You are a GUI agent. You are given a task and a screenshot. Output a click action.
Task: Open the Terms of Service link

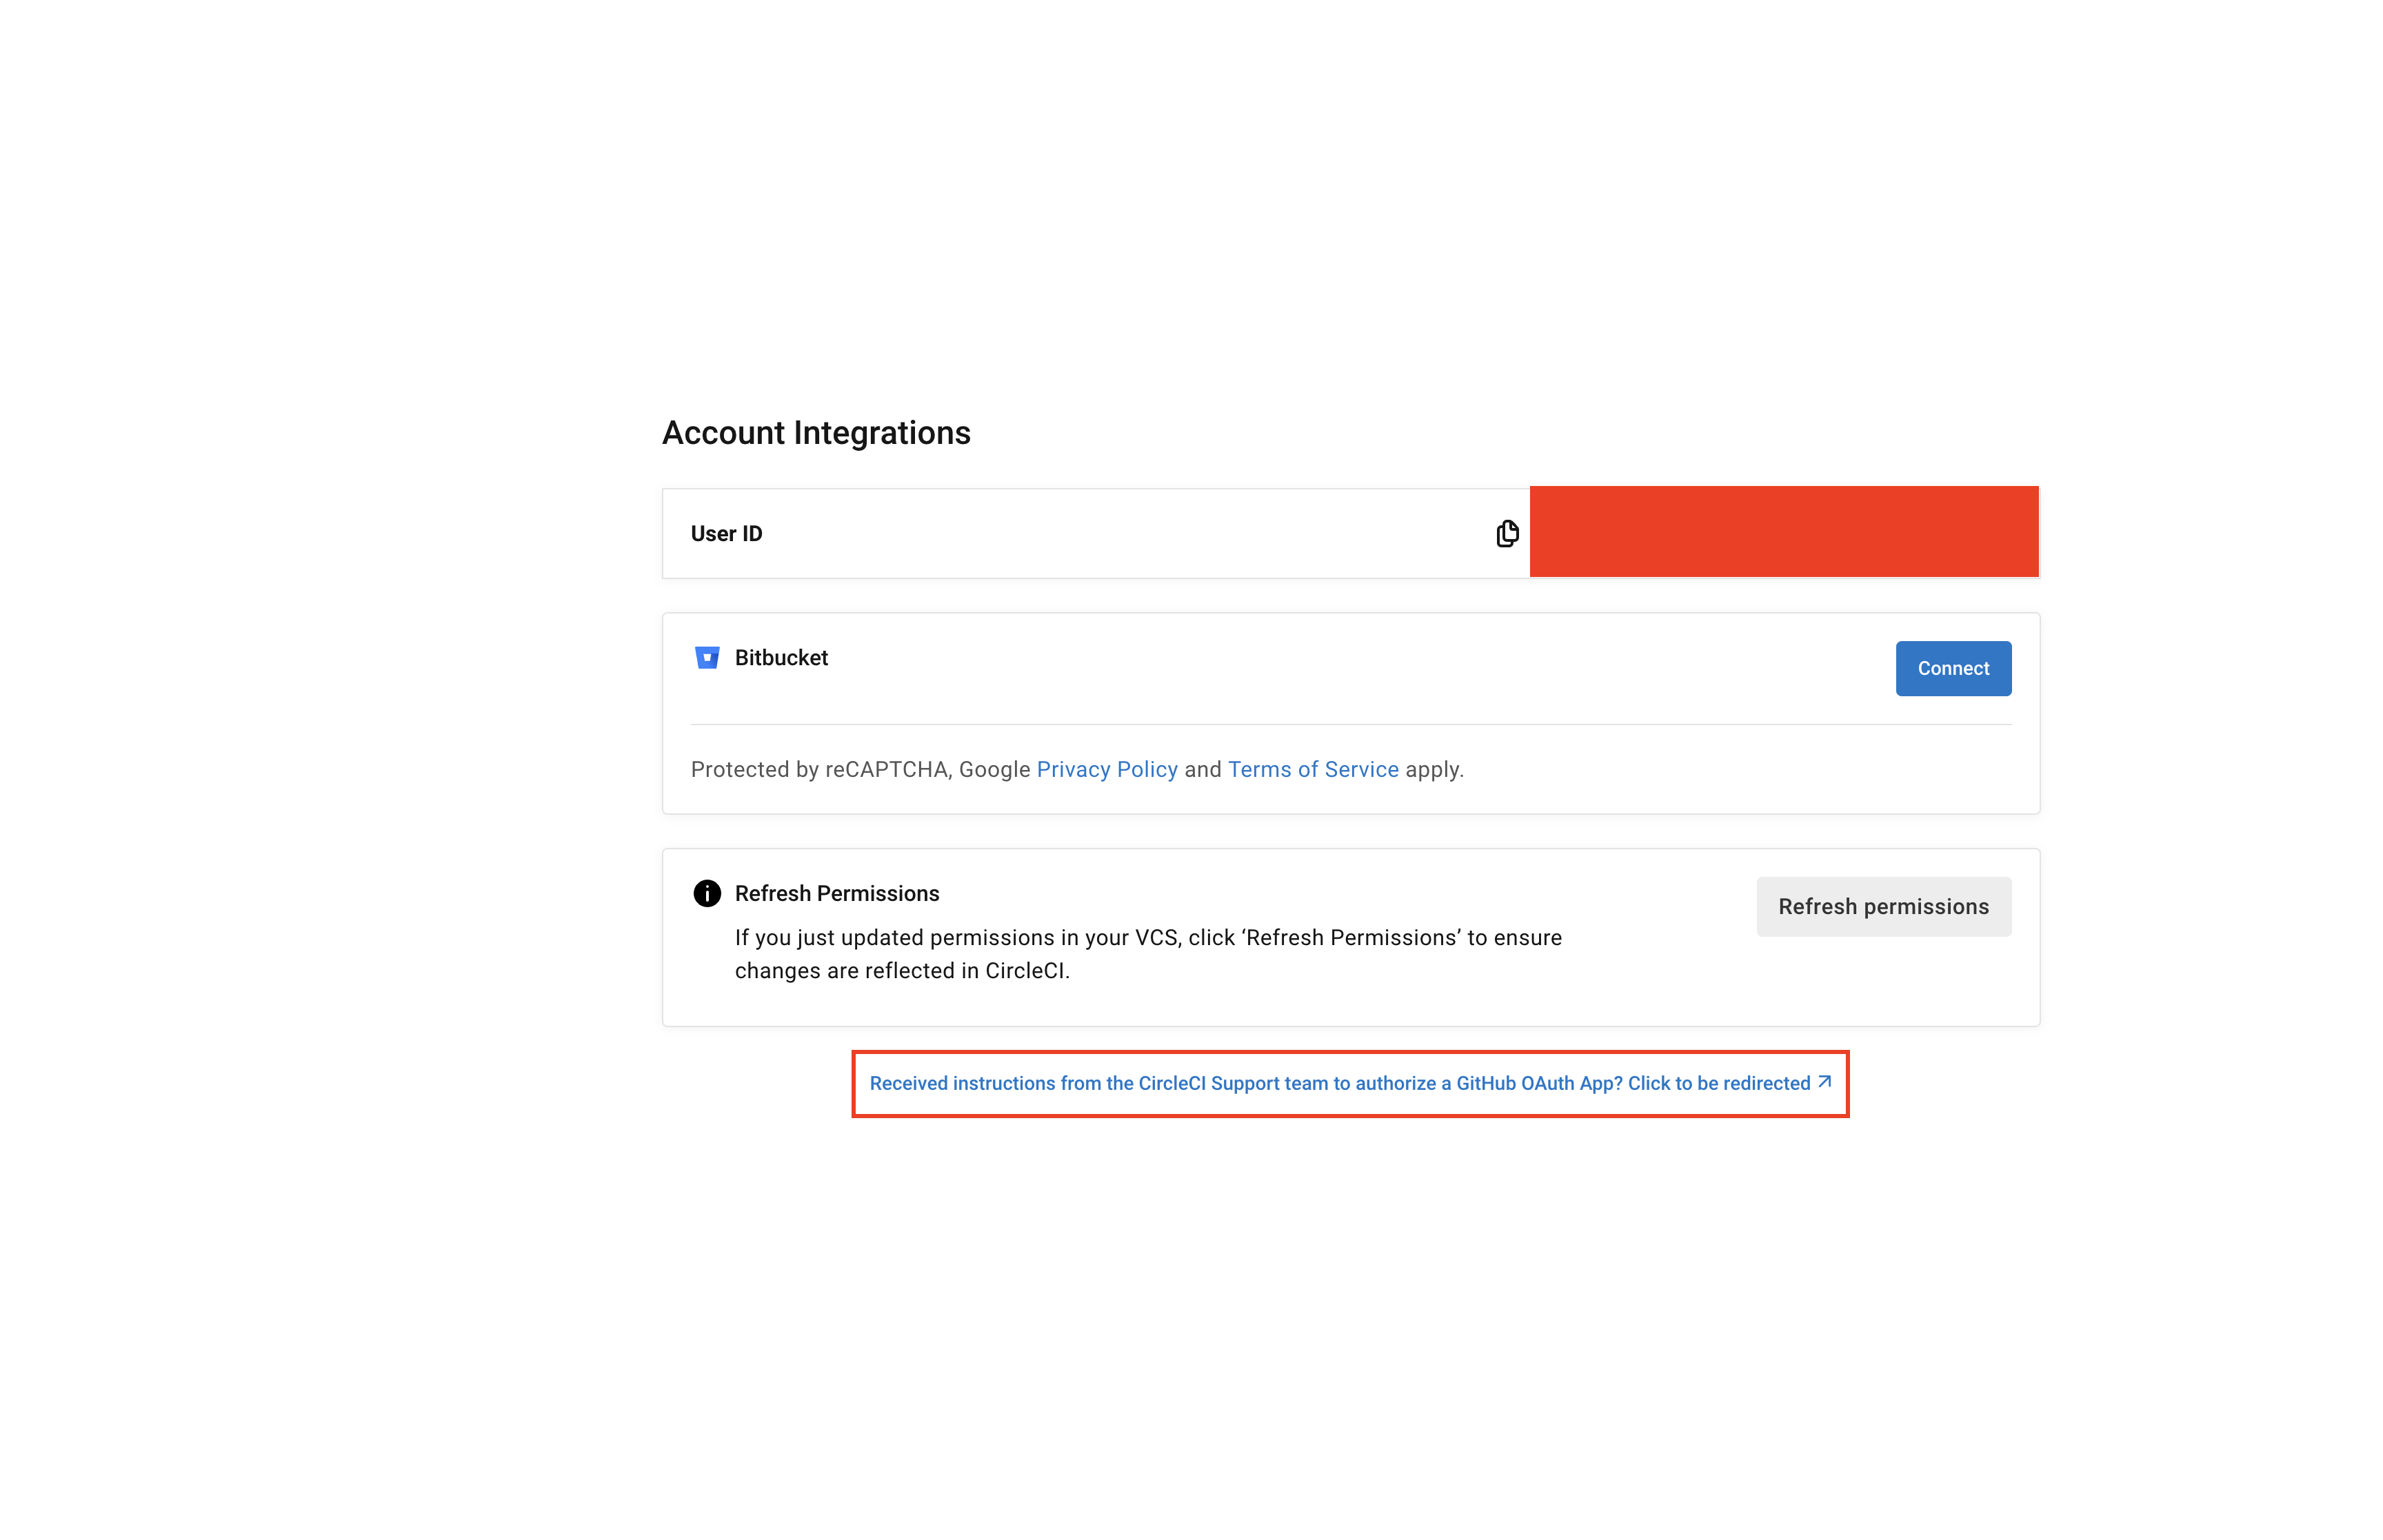(x=1312, y=769)
